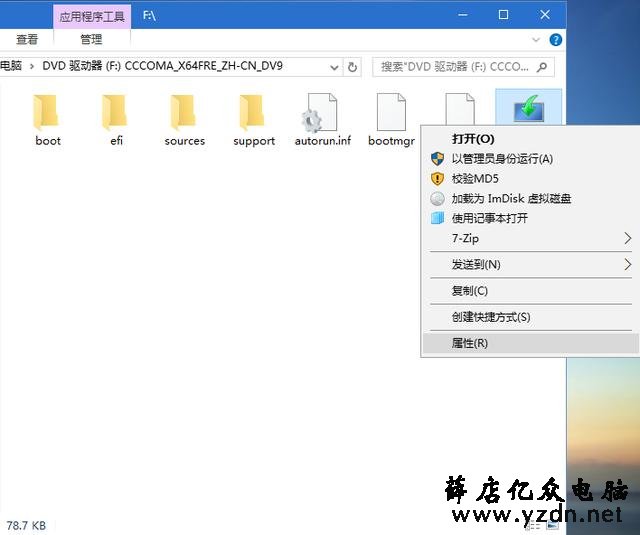Choose 以管理员身份运行(A)

(x=530, y=159)
